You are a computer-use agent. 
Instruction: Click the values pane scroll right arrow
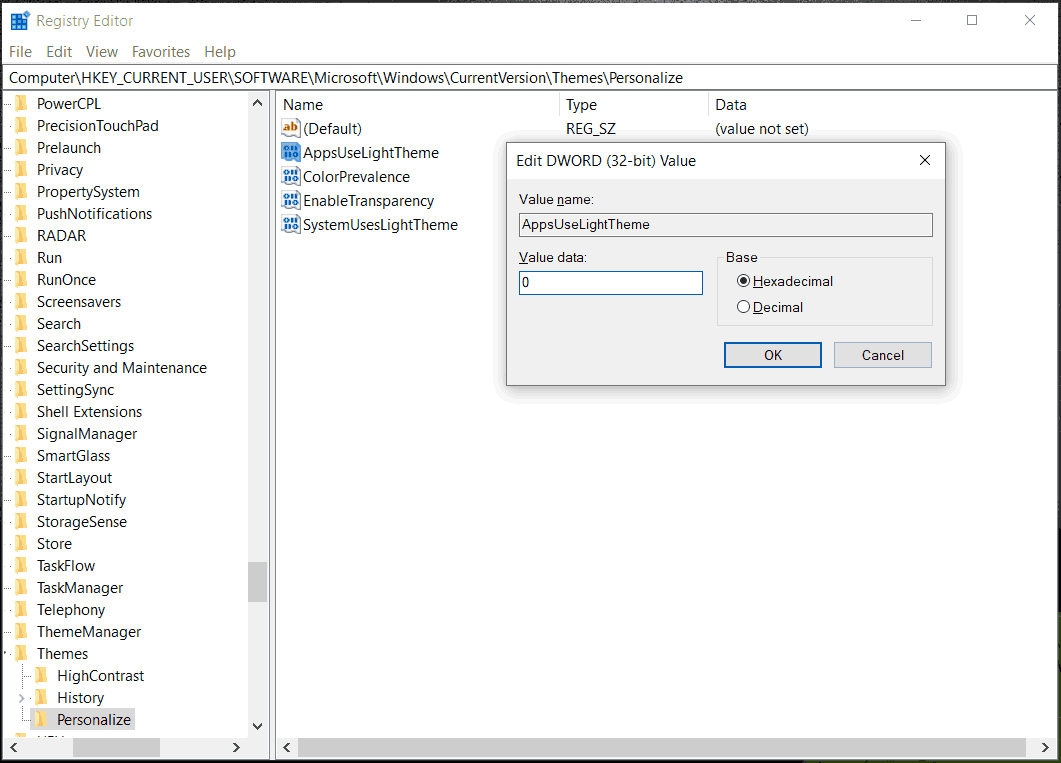point(1045,747)
